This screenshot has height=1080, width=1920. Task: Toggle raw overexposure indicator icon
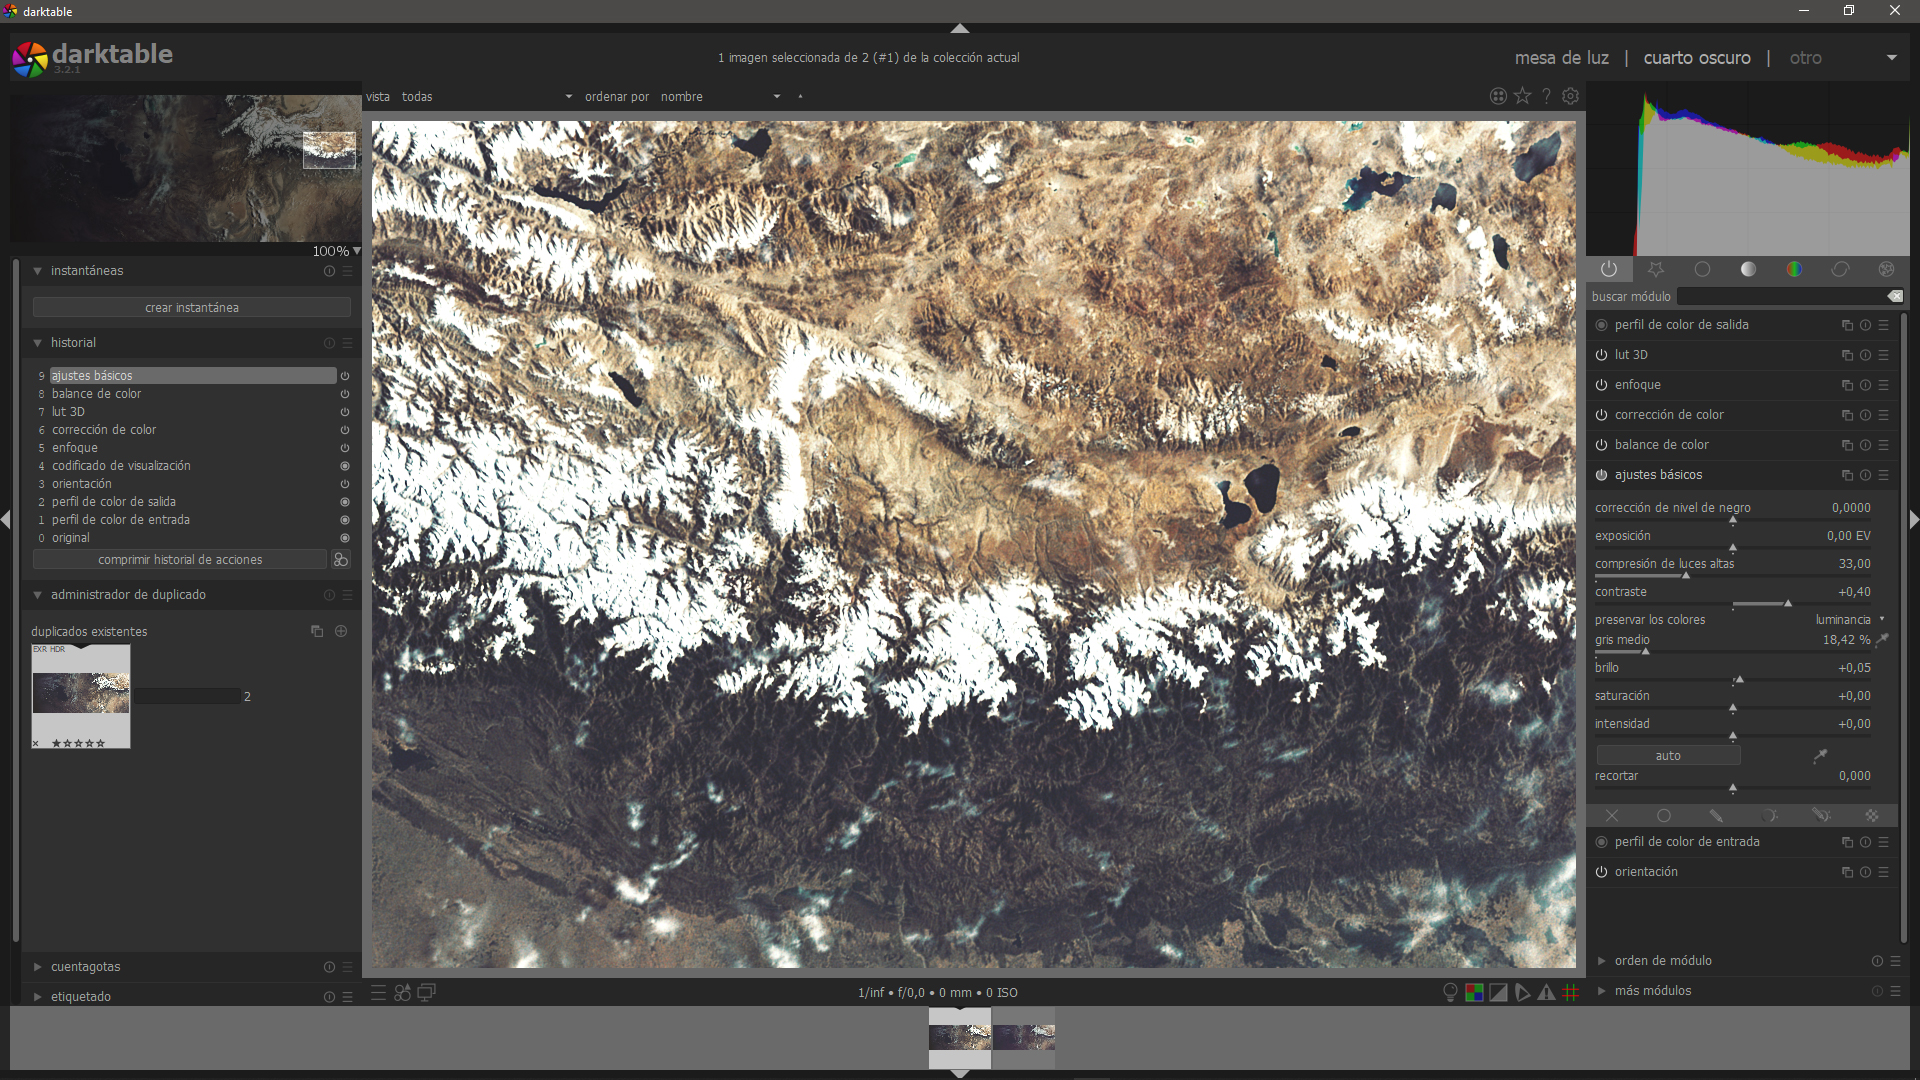point(1474,993)
